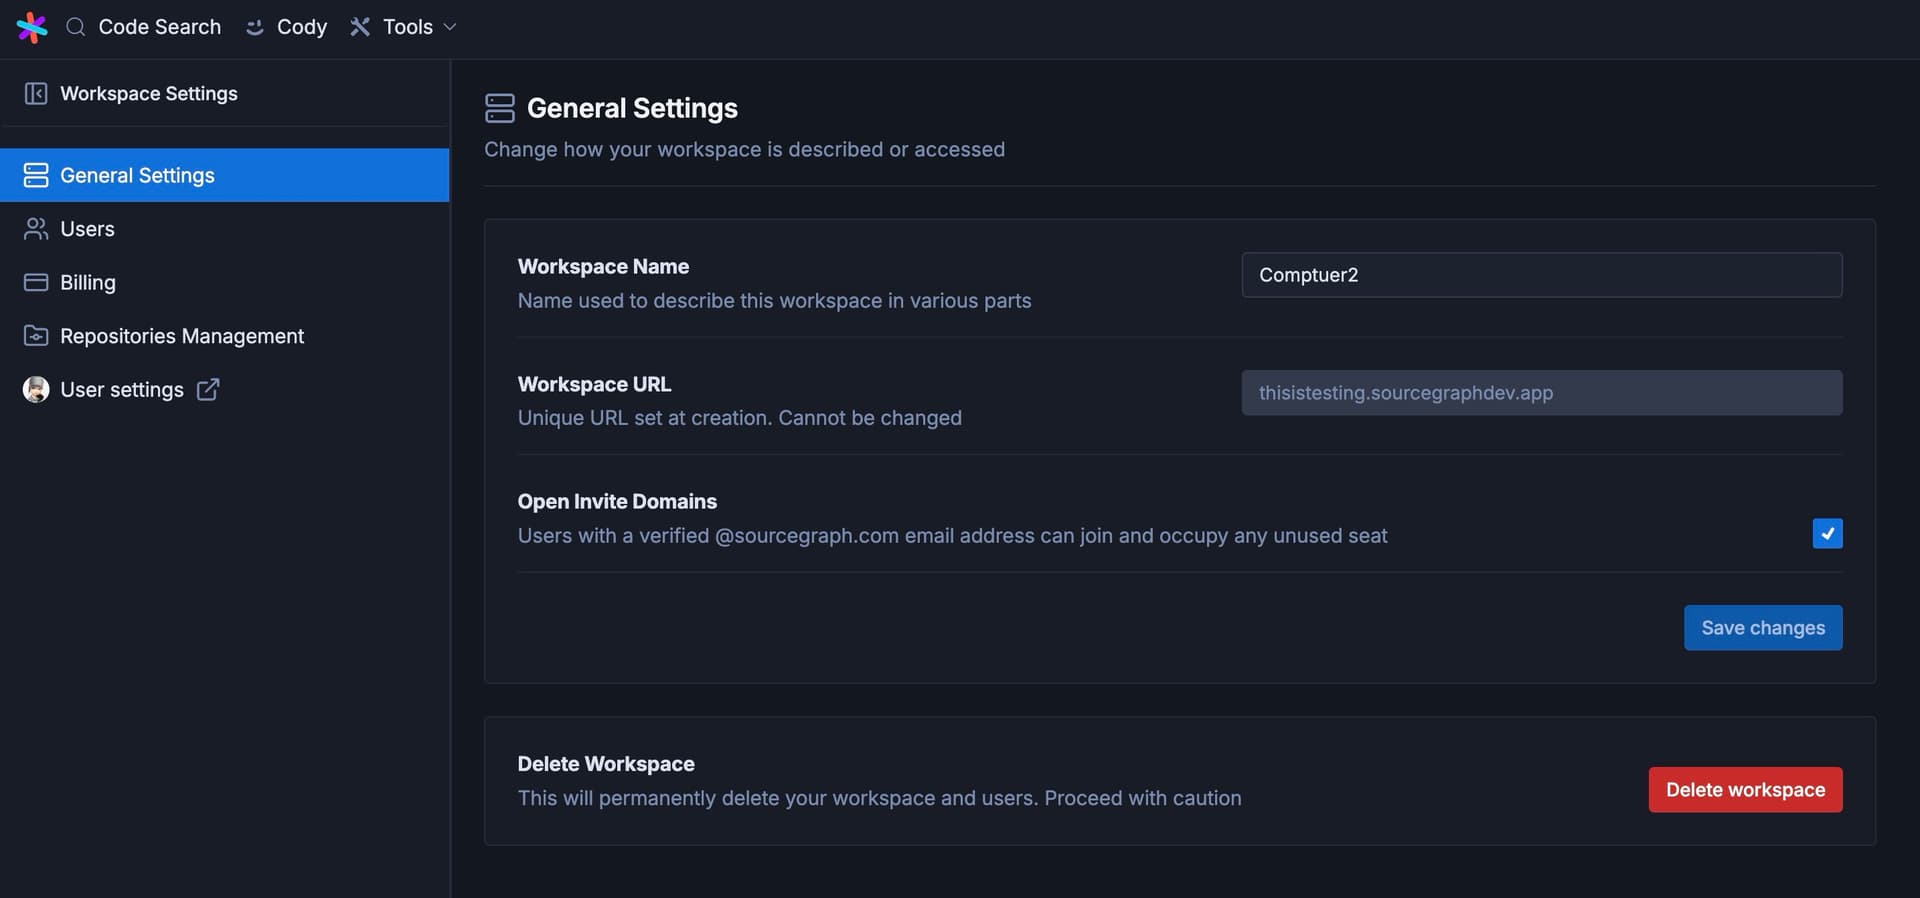Click the General Settings sidebar icon
Image resolution: width=1920 pixels, height=898 pixels.
36,175
